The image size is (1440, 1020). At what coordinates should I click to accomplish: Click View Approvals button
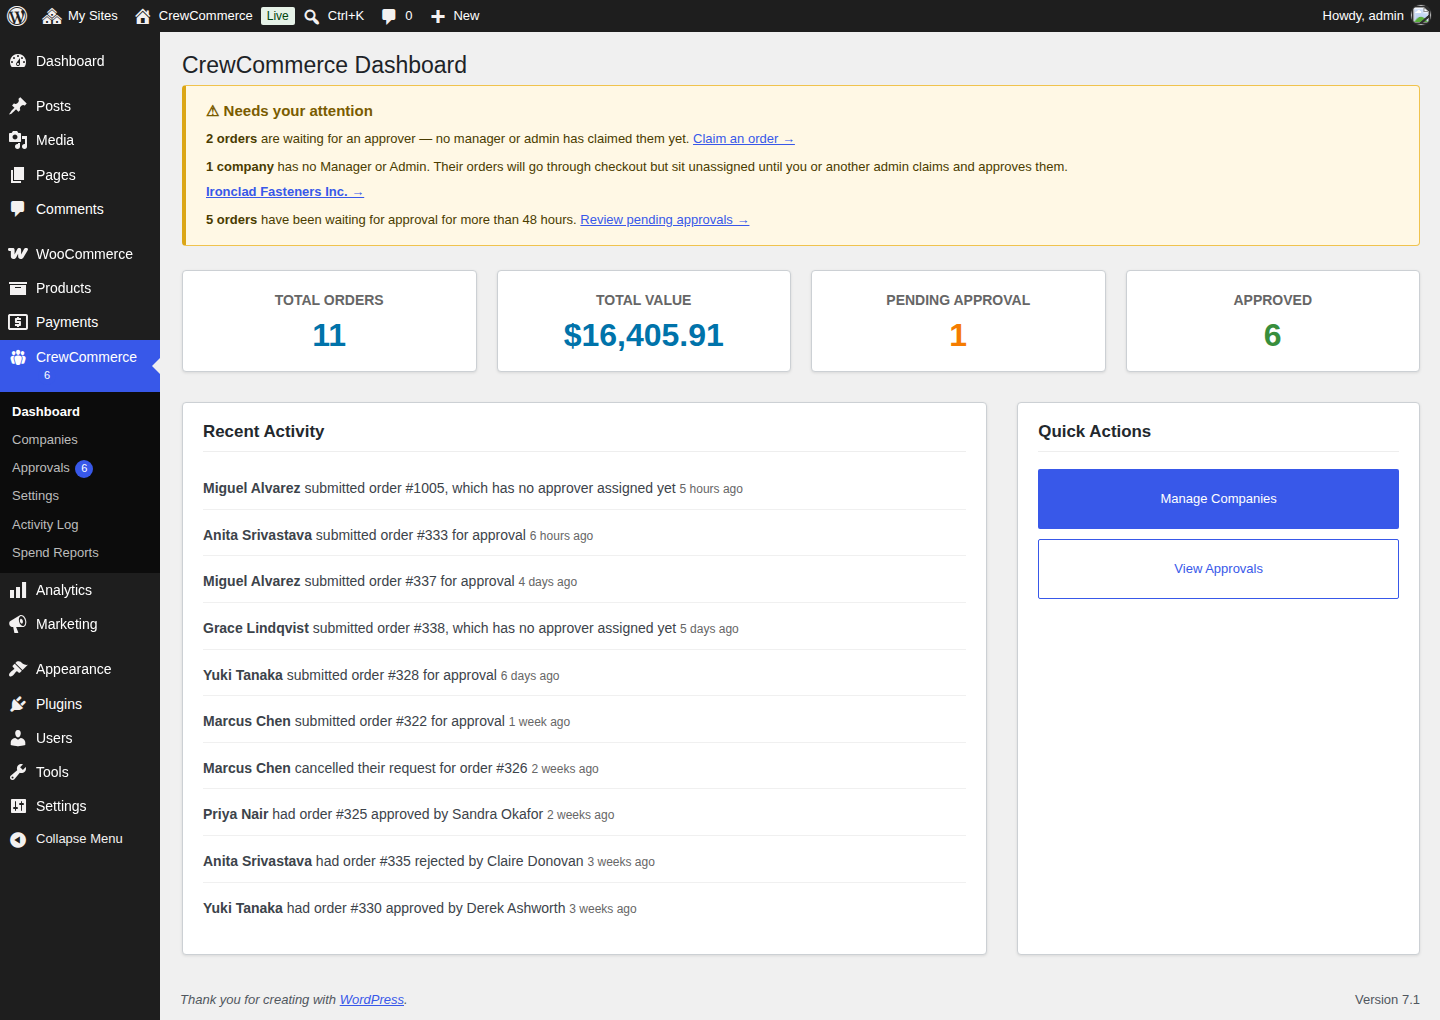1218,569
